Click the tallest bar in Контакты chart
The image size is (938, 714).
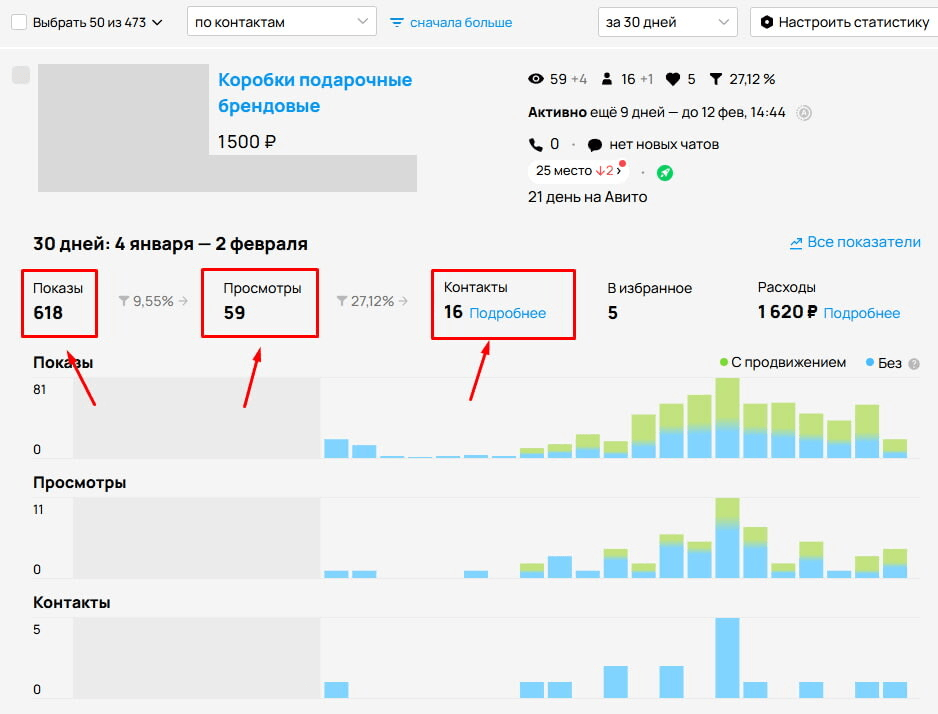[727, 658]
